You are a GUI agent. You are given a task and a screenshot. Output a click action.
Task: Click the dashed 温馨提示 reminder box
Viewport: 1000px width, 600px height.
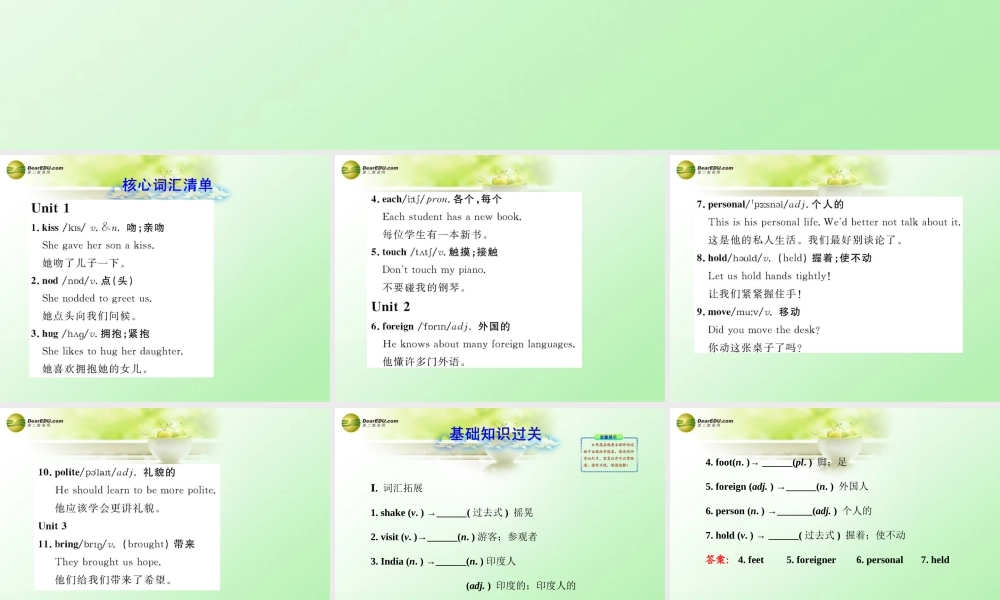tap(610, 457)
